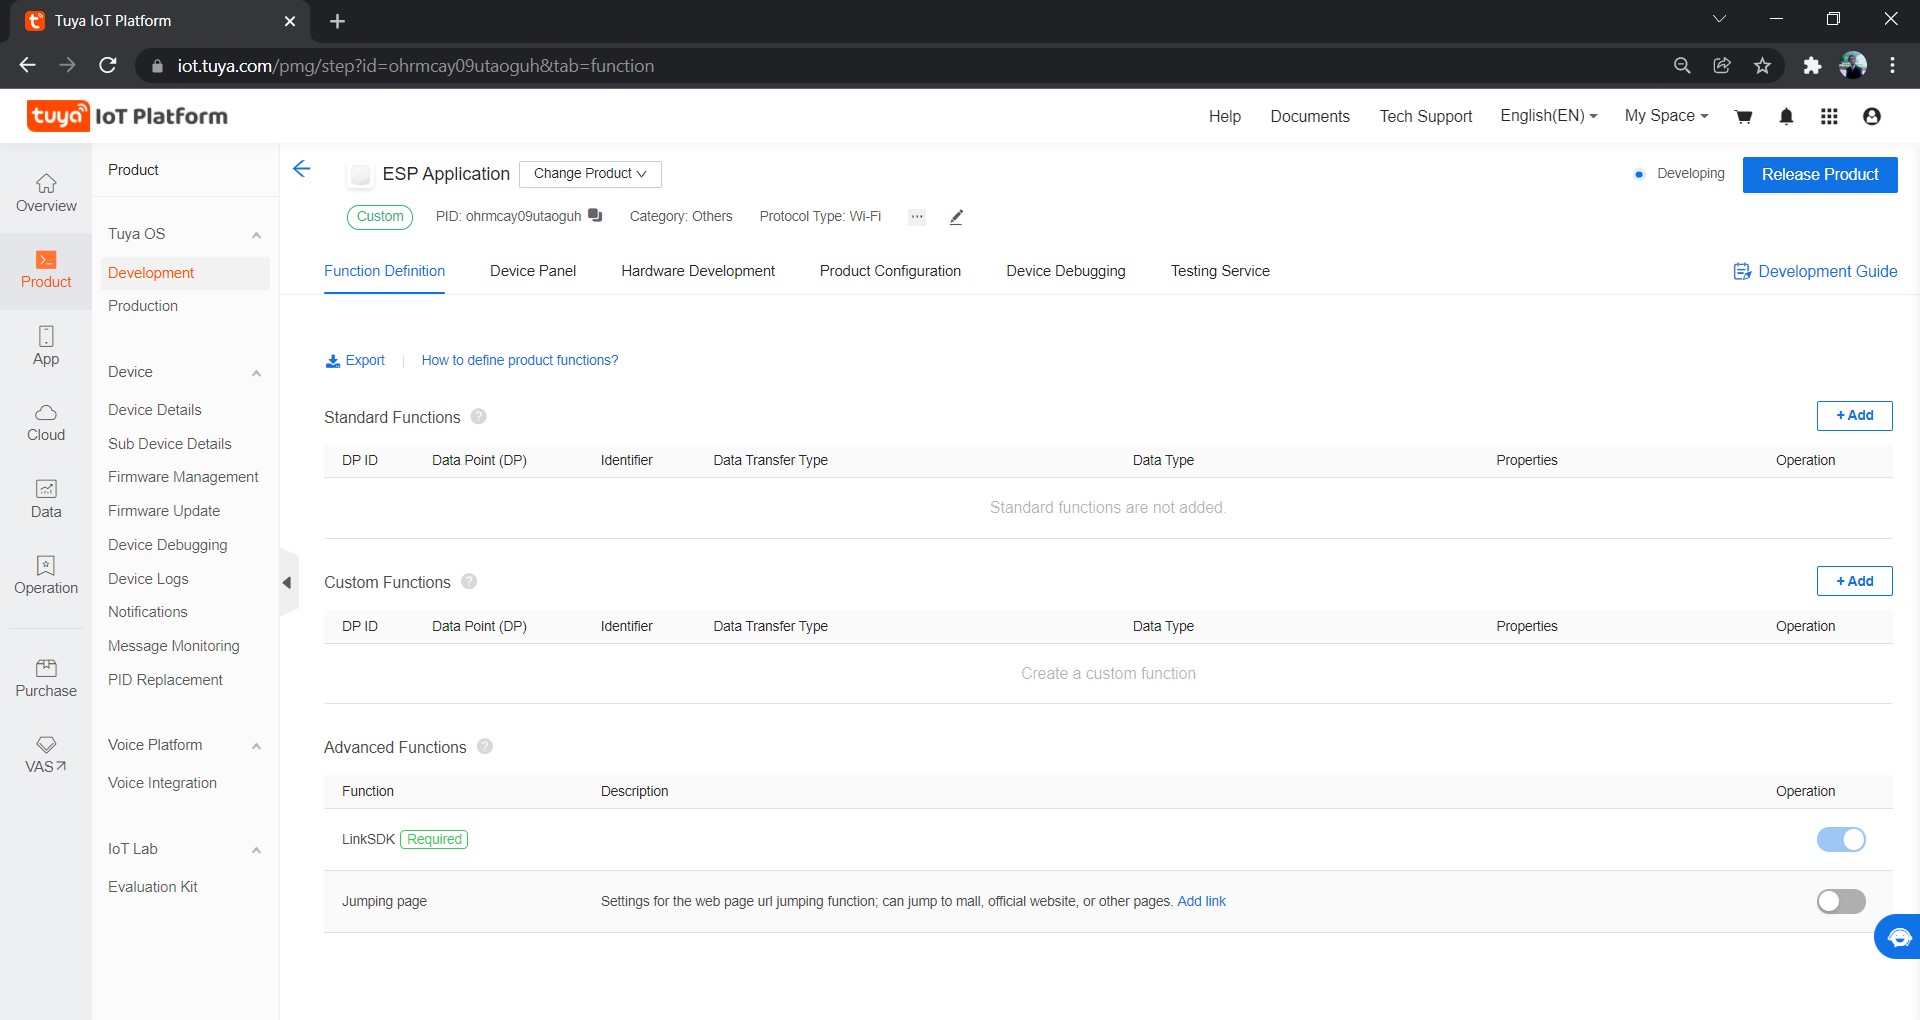Add a custom function
Screen dimensions: 1920x1020
coord(1854,581)
